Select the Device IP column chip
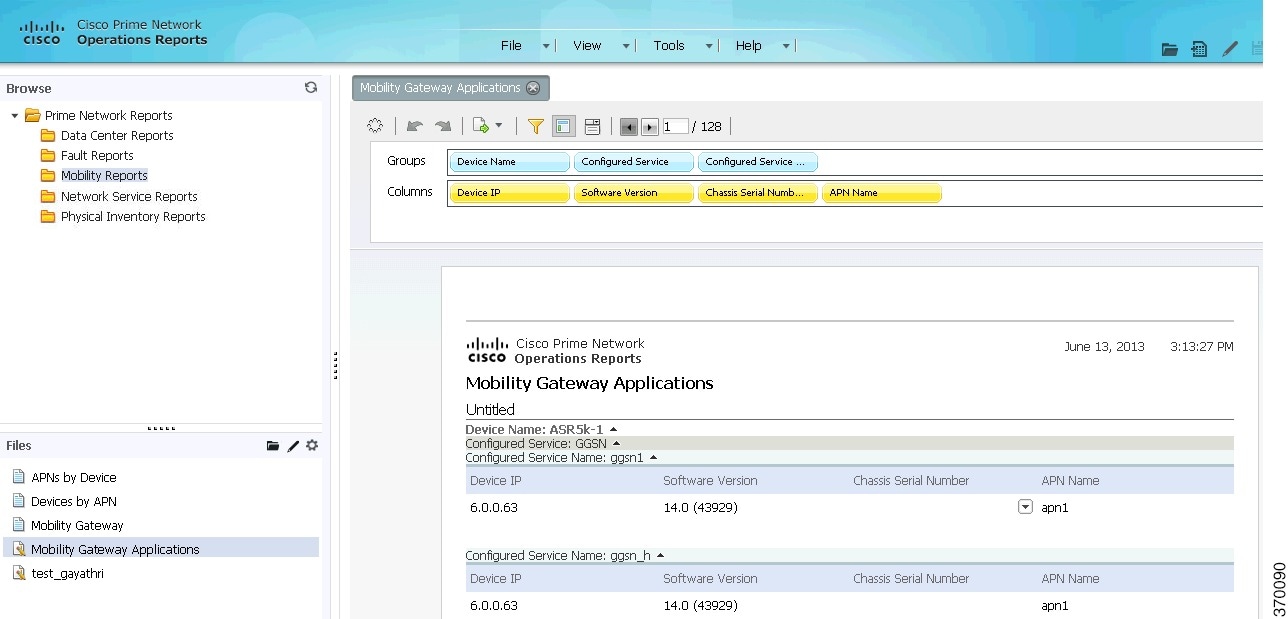 510,193
